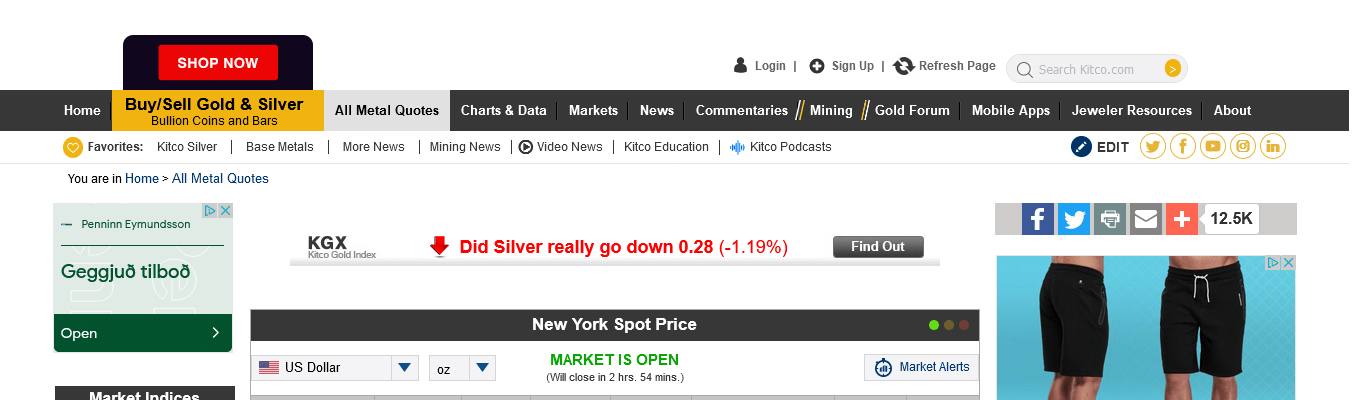This screenshot has width=1366, height=400.
Task: Expand the oz weight unit dropdown
Action: tap(482, 368)
